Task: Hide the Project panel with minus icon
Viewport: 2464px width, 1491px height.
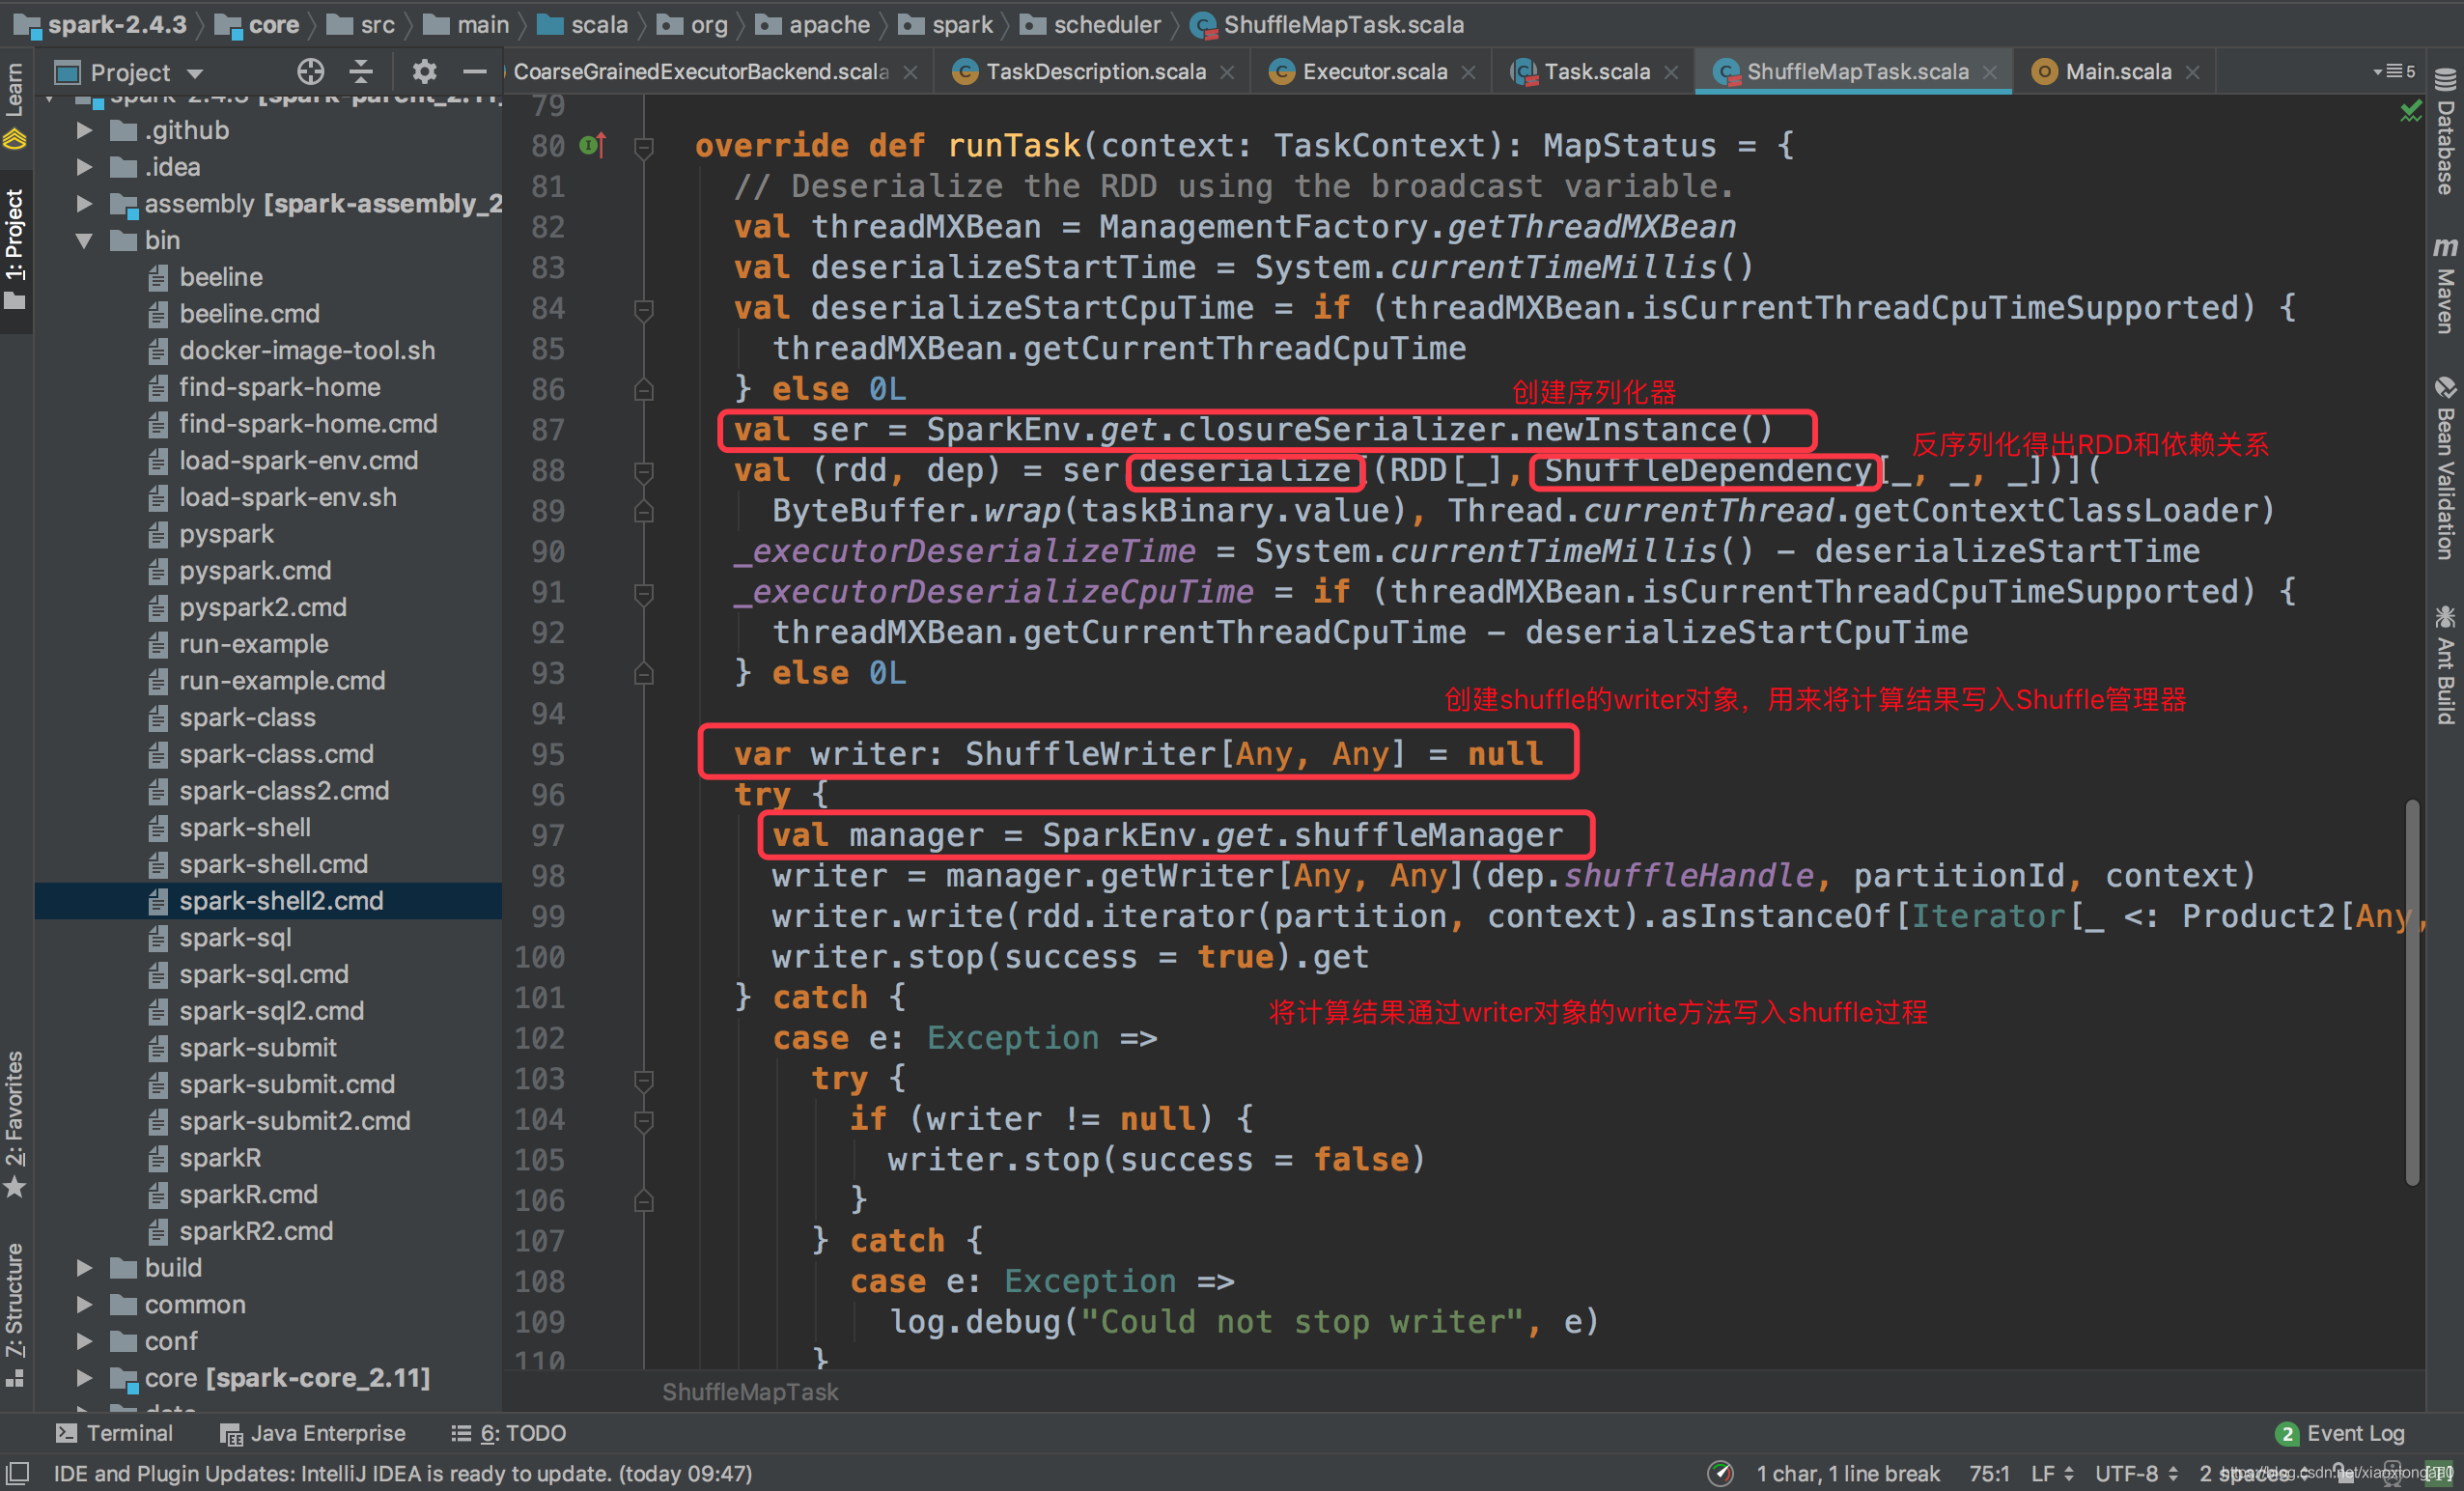Action: pos(474,71)
